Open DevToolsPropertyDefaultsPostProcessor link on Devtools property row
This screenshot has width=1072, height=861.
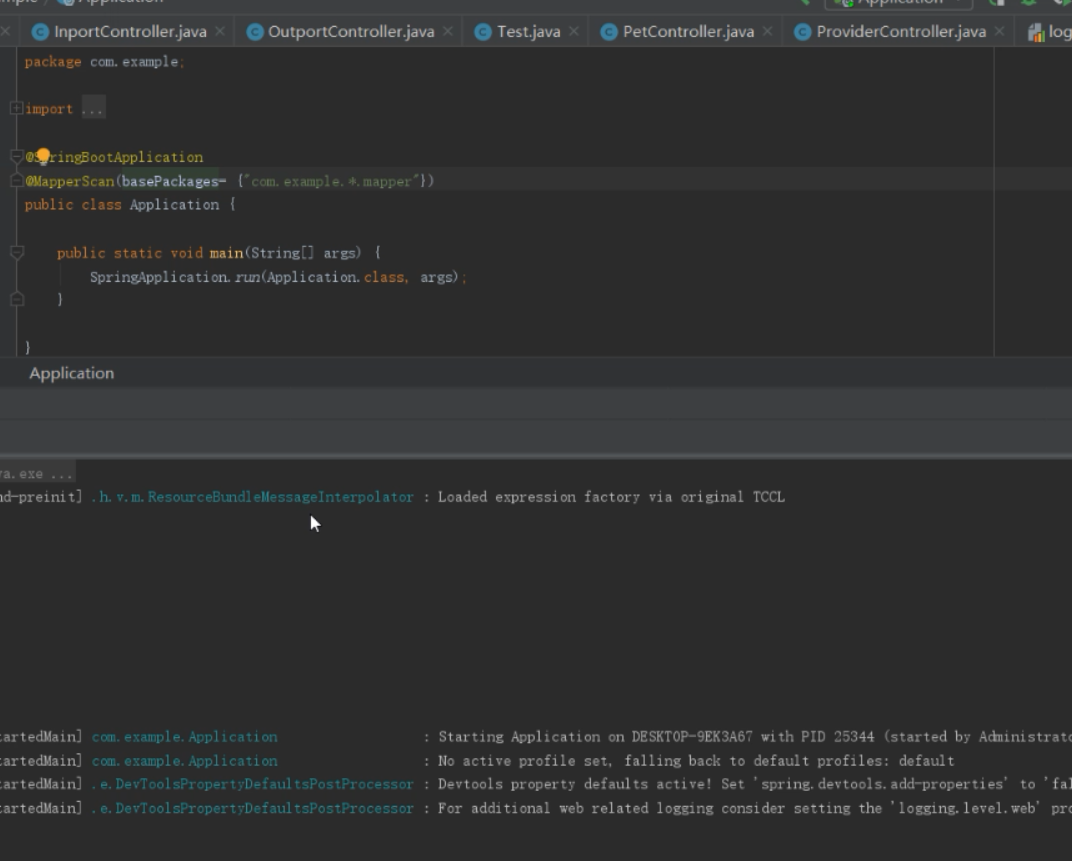pos(252,784)
